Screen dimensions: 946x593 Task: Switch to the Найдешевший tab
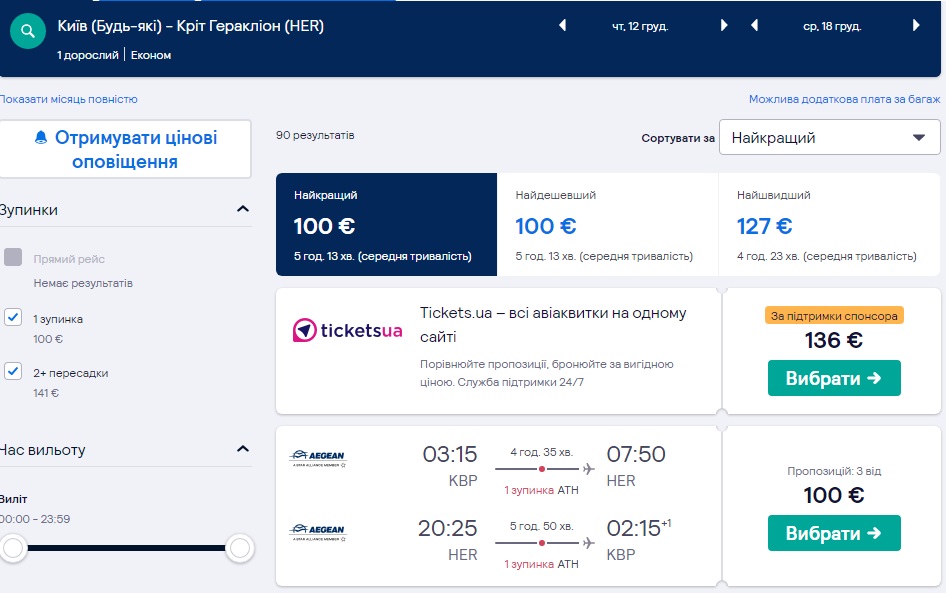(607, 225)
